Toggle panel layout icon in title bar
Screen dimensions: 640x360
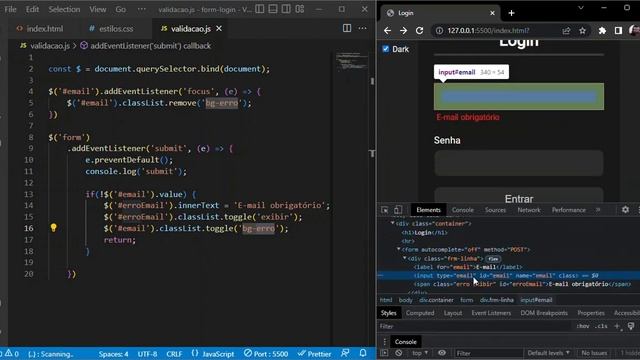tap(273, 9)
